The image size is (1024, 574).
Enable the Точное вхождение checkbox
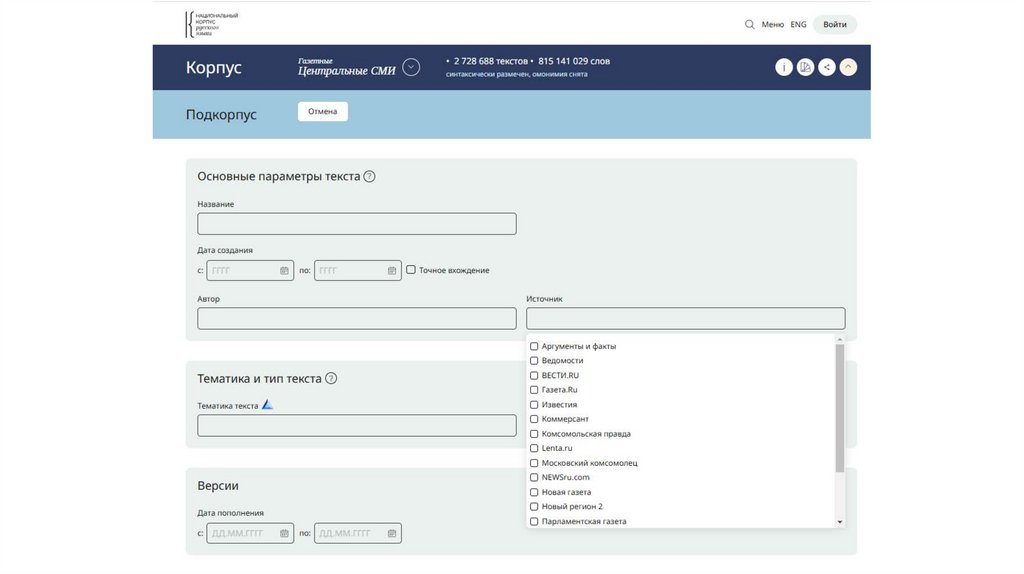pos(411,270)
